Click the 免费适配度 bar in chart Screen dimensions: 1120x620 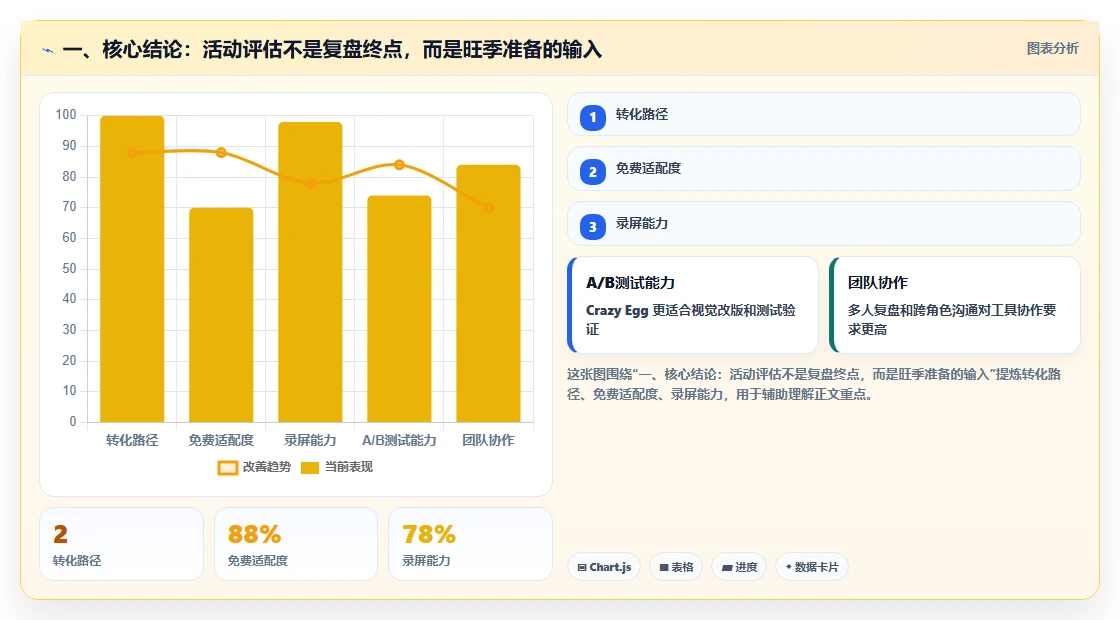(x=221, y=315)
